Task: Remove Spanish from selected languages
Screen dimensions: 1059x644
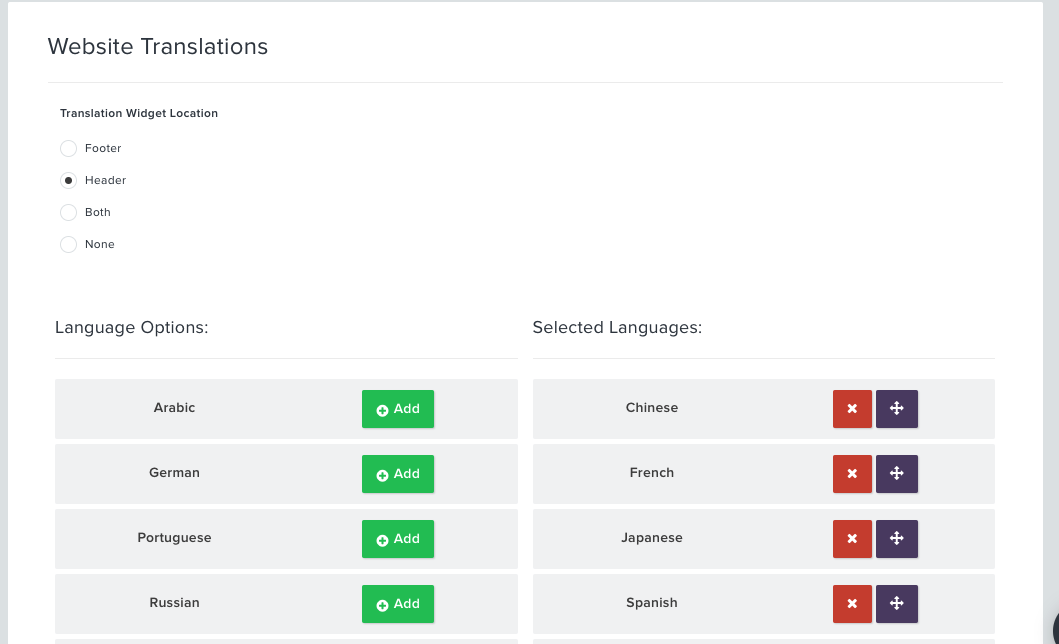Action: 852,604
